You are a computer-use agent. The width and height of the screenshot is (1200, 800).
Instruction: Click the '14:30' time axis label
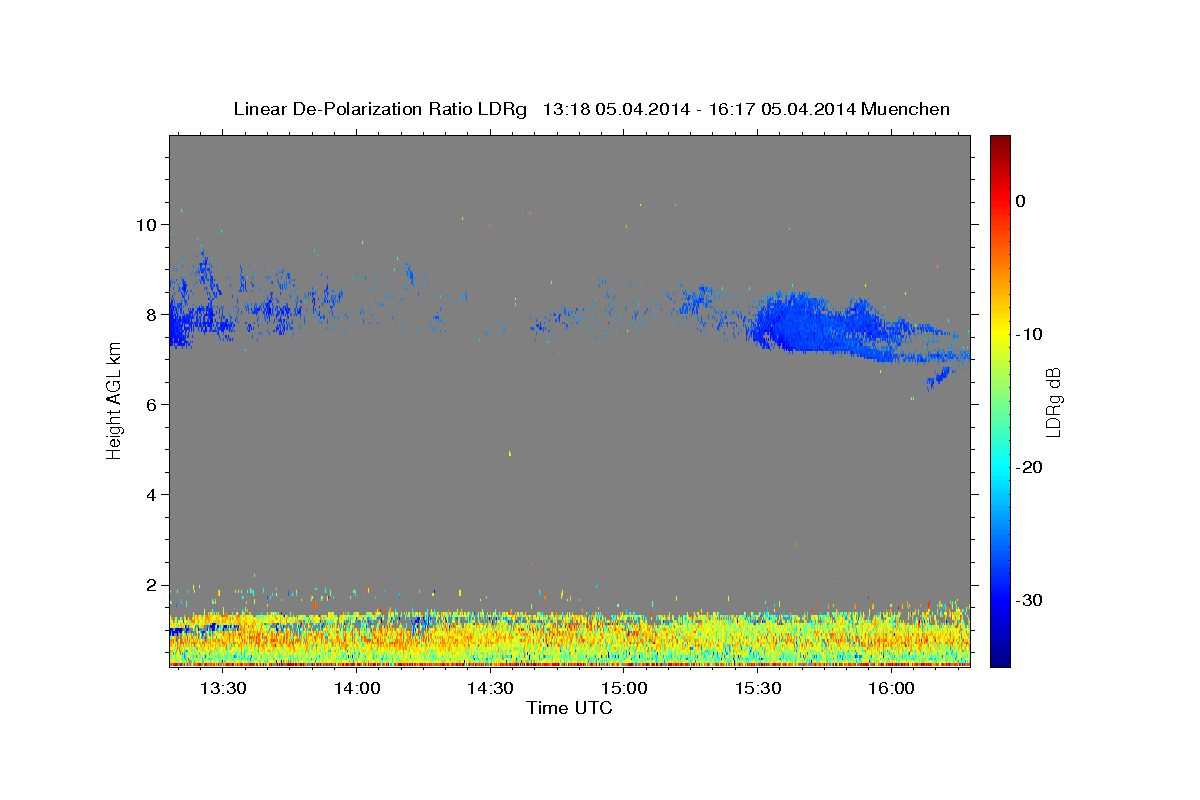coord(490,688)
